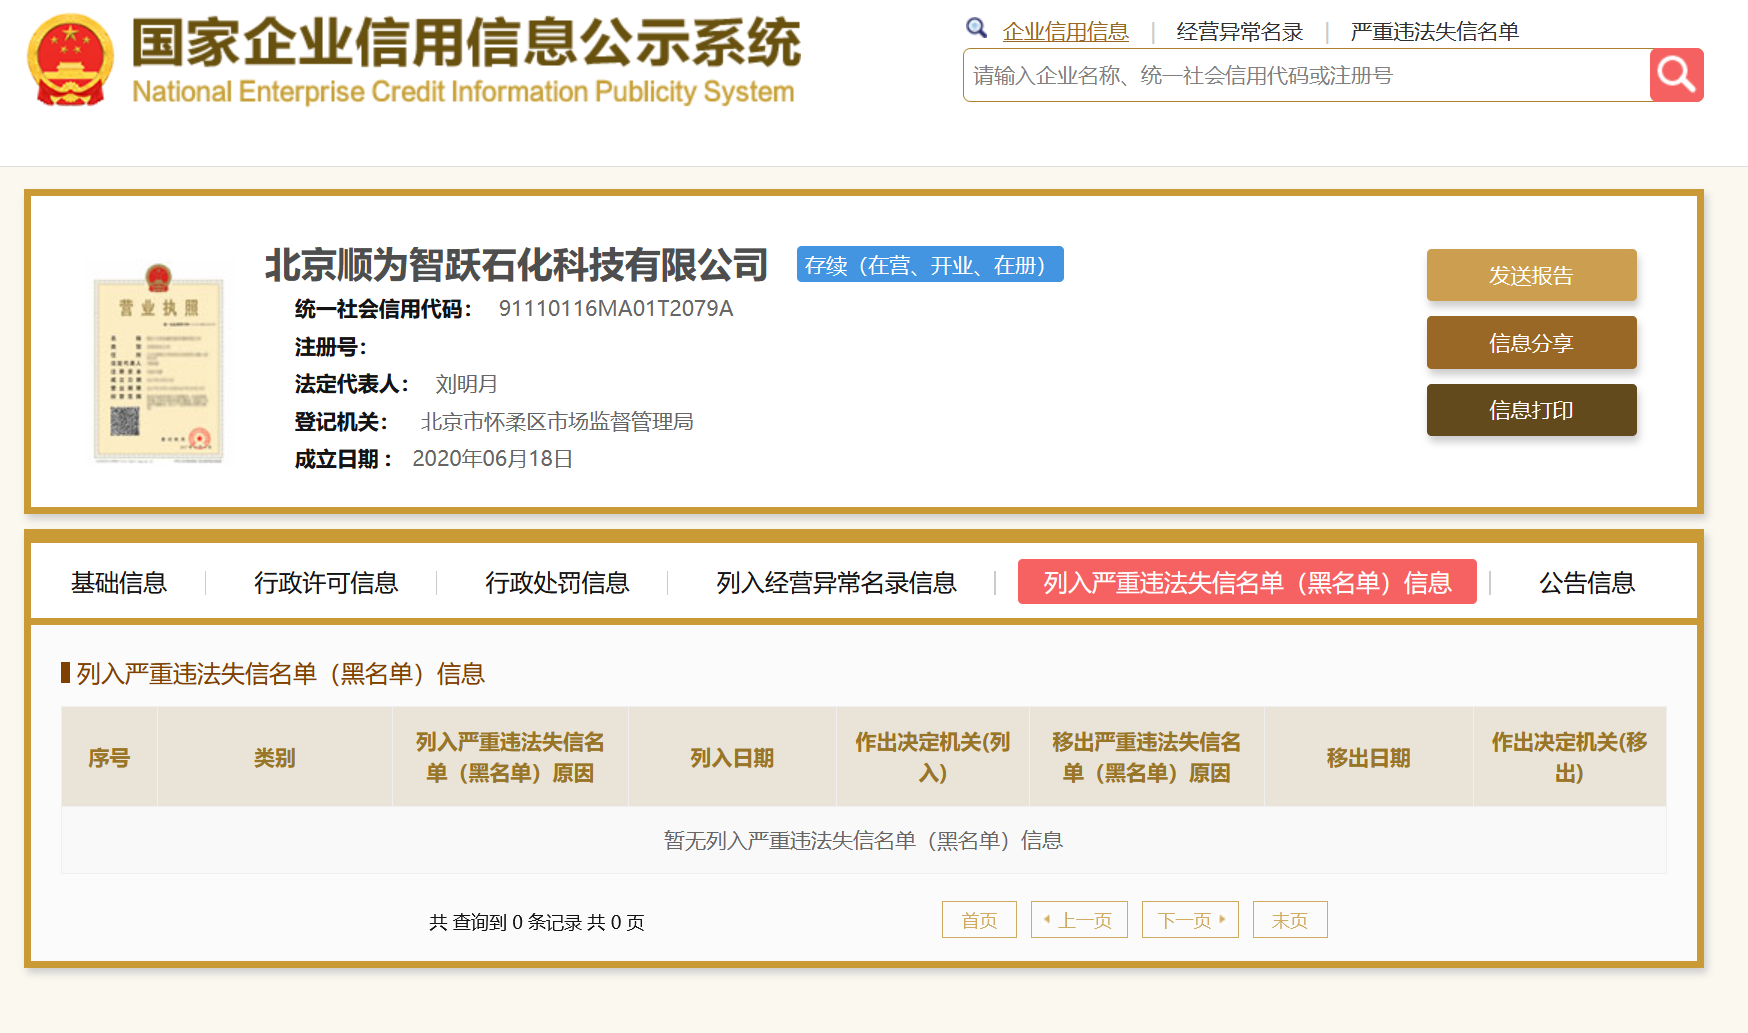1748x1033 pixels.
Task: Go to first page with 首页
Action: click(x=979, y=920)
